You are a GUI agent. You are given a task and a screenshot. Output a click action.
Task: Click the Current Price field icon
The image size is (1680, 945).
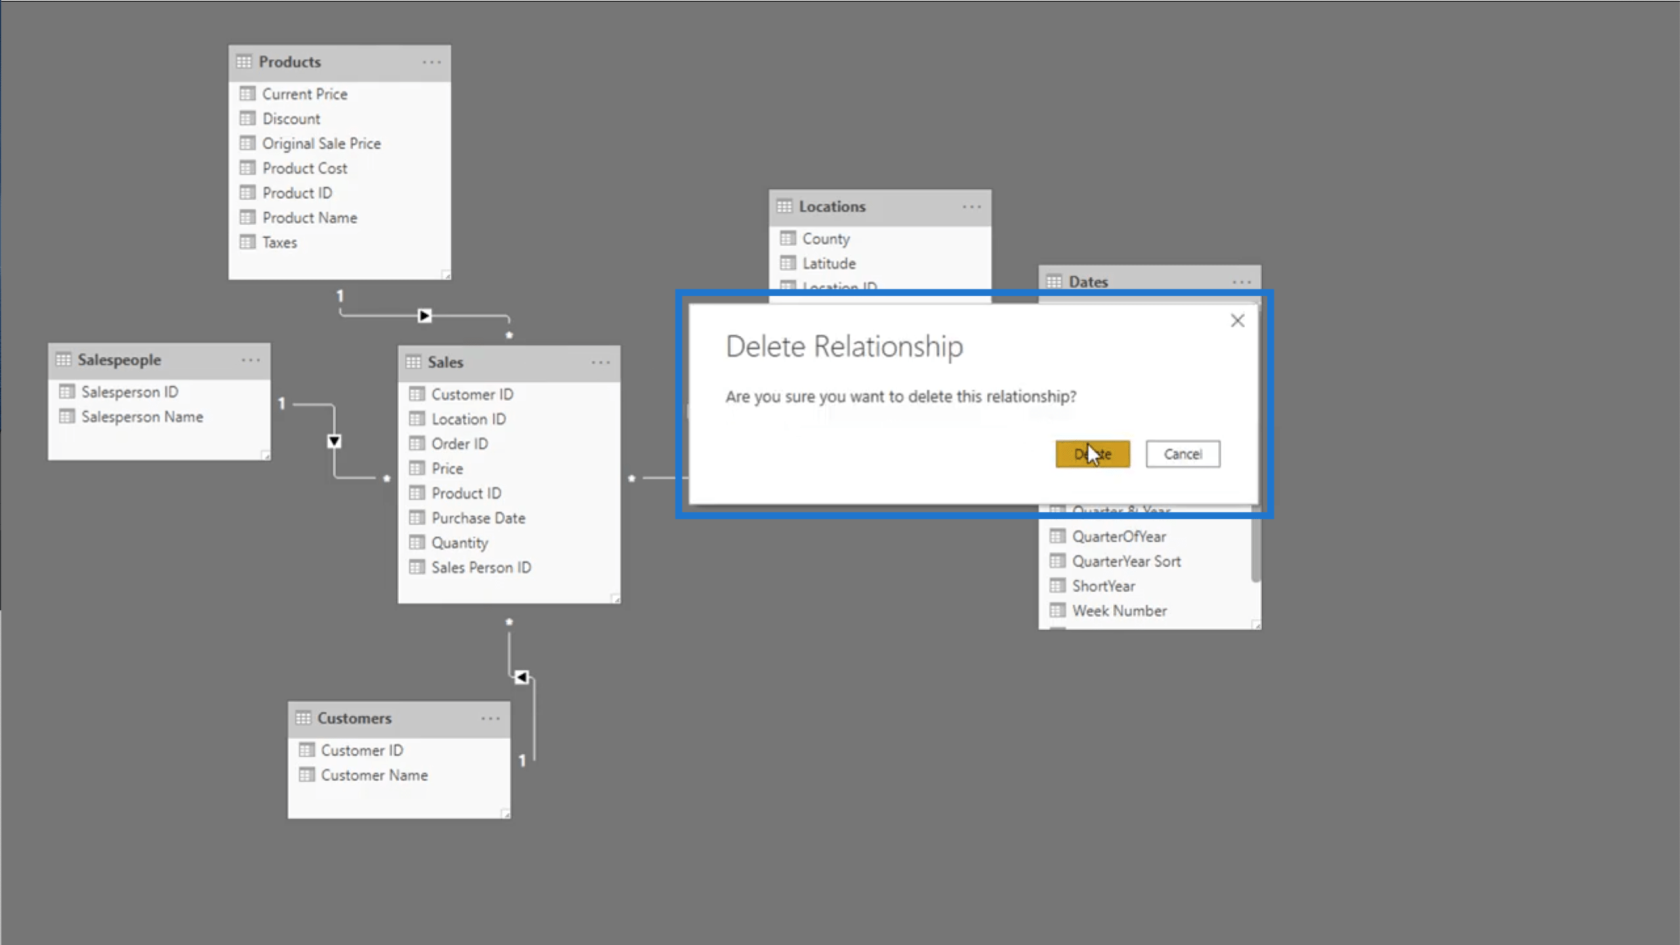247,94
